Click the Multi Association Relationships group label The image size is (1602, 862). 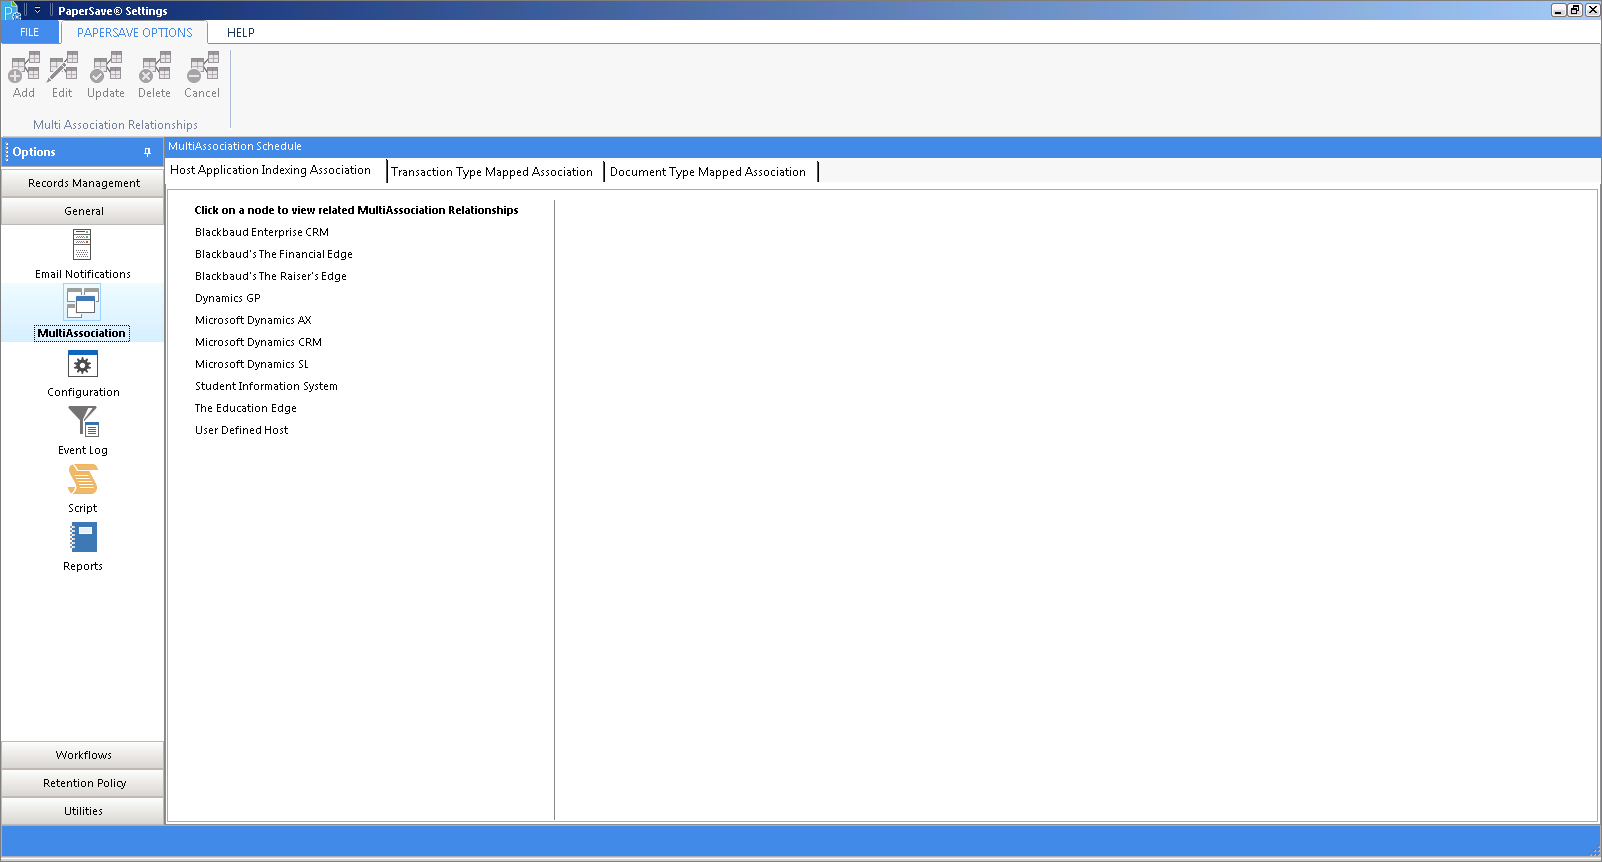pos(115,125)
